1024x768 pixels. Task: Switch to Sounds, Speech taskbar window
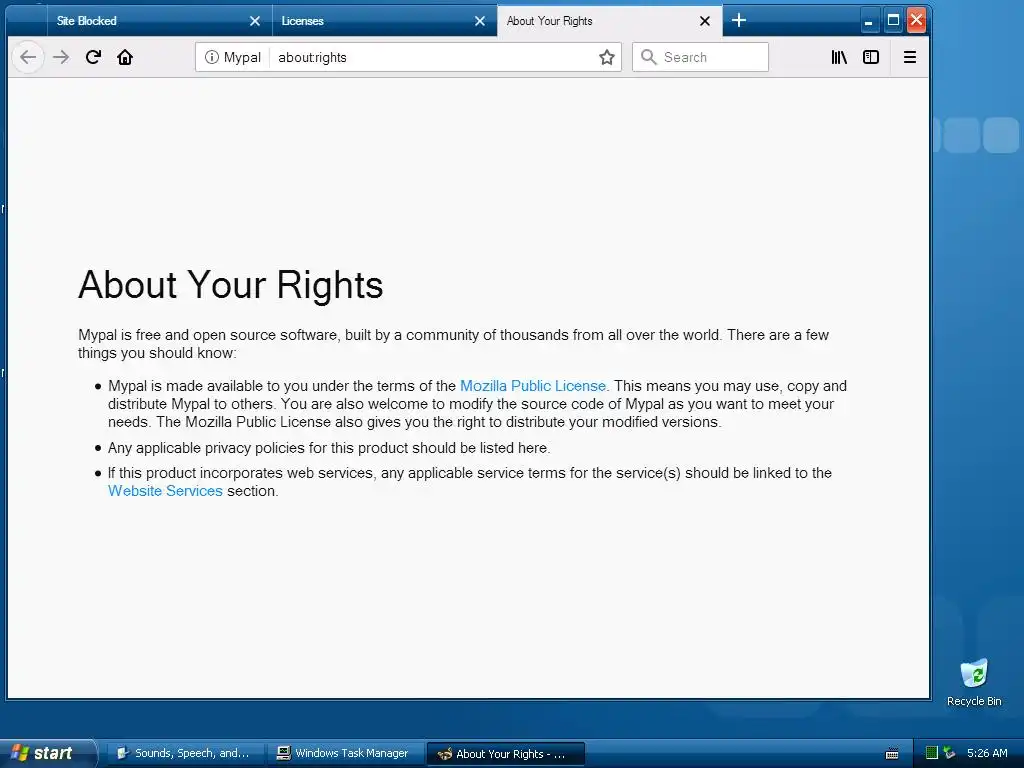[185, 753]
